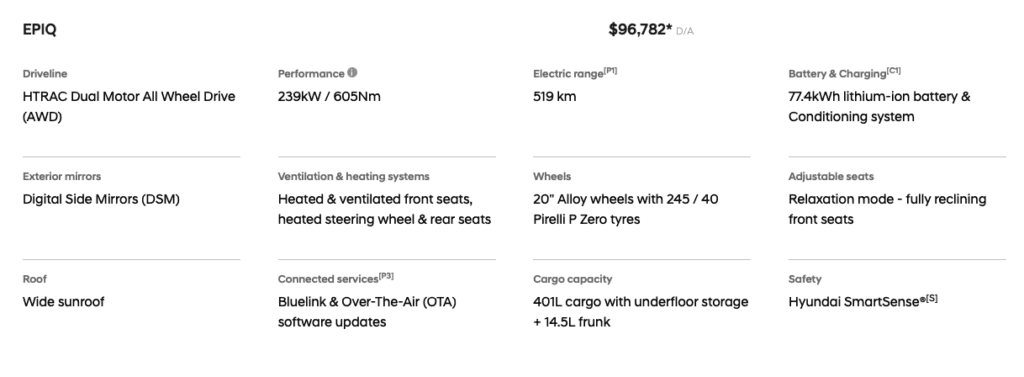1024x377 pixels.
Task: Open the Performance info icon
Action: pyautogui.click(x=352, y=73)
